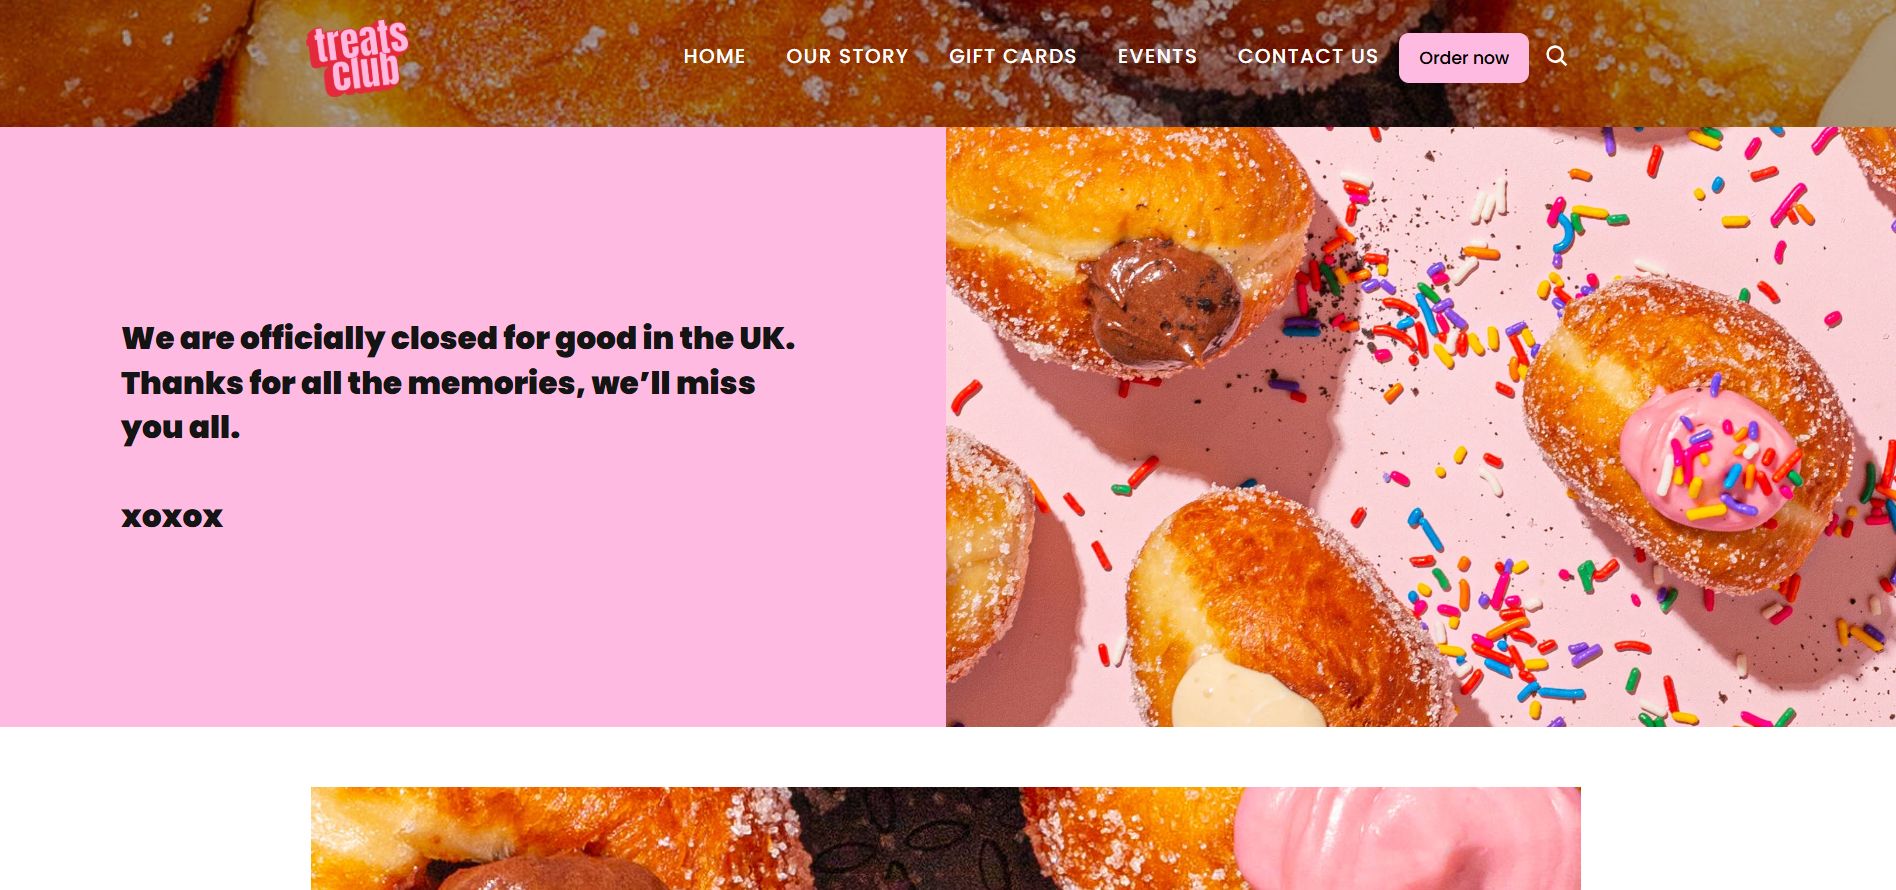Open the HOME menu item
The width and height of the screenshot is (1896, 890).
(x=714, y=57)
